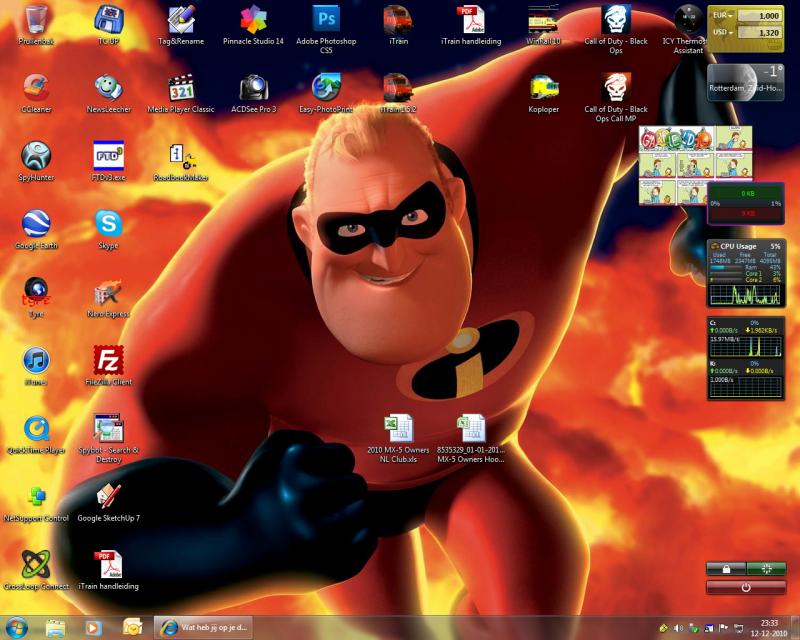Select the network traffic meter gadget
This screenshot has height=640, width=800.
pyautogui.click(x=745, y=203)
